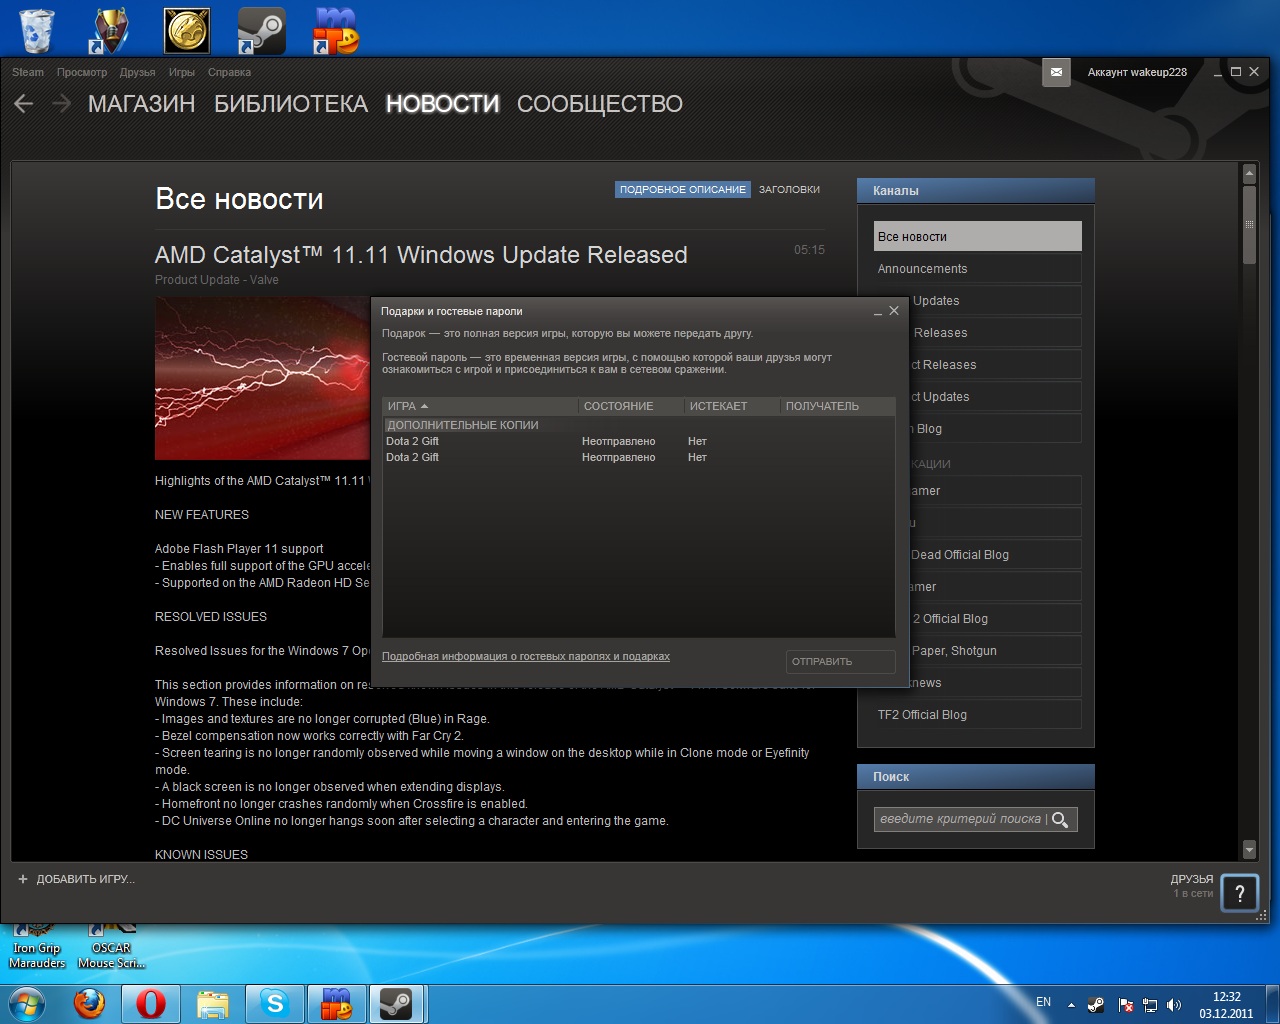The width and height of the screenshot is (1280, 1024).
Task: Open the ДРУЗЬЯ friends list
Action: (1192, 879)
